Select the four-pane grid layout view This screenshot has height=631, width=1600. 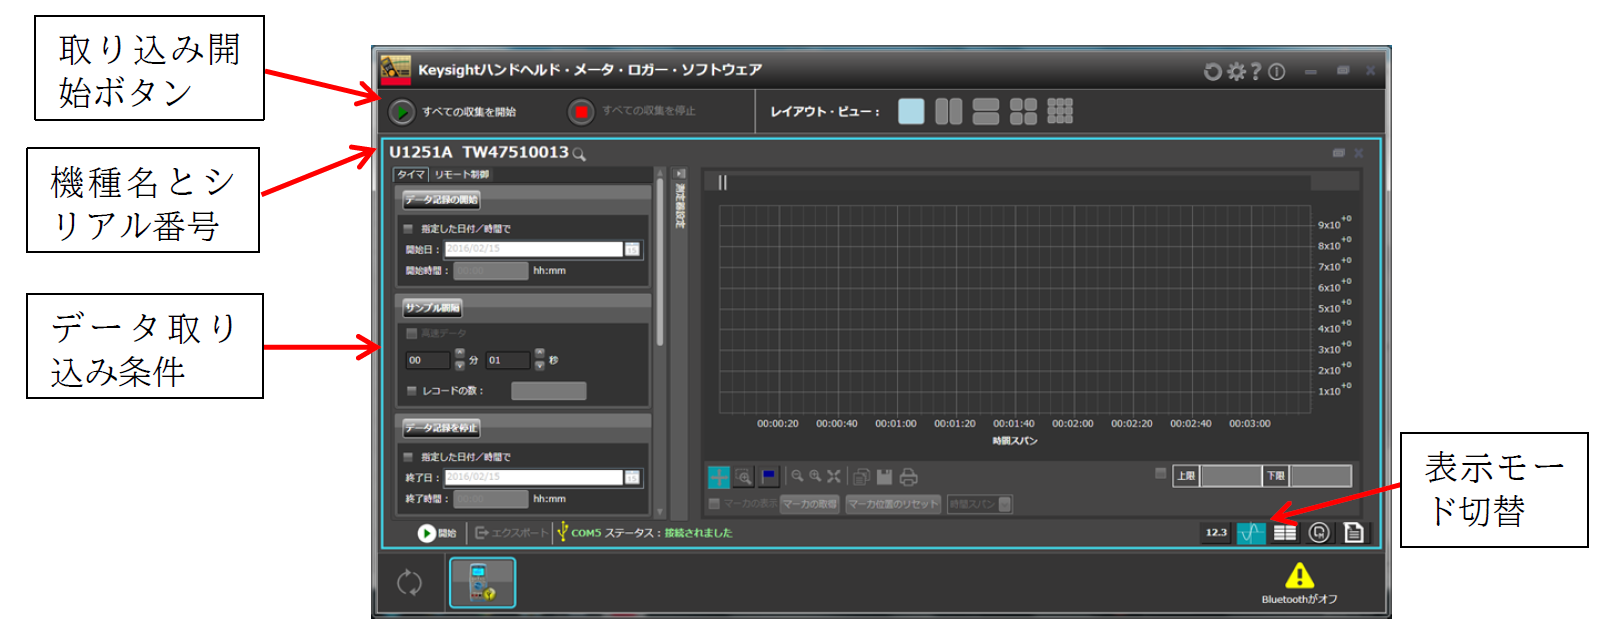[x=1023, y=111]
